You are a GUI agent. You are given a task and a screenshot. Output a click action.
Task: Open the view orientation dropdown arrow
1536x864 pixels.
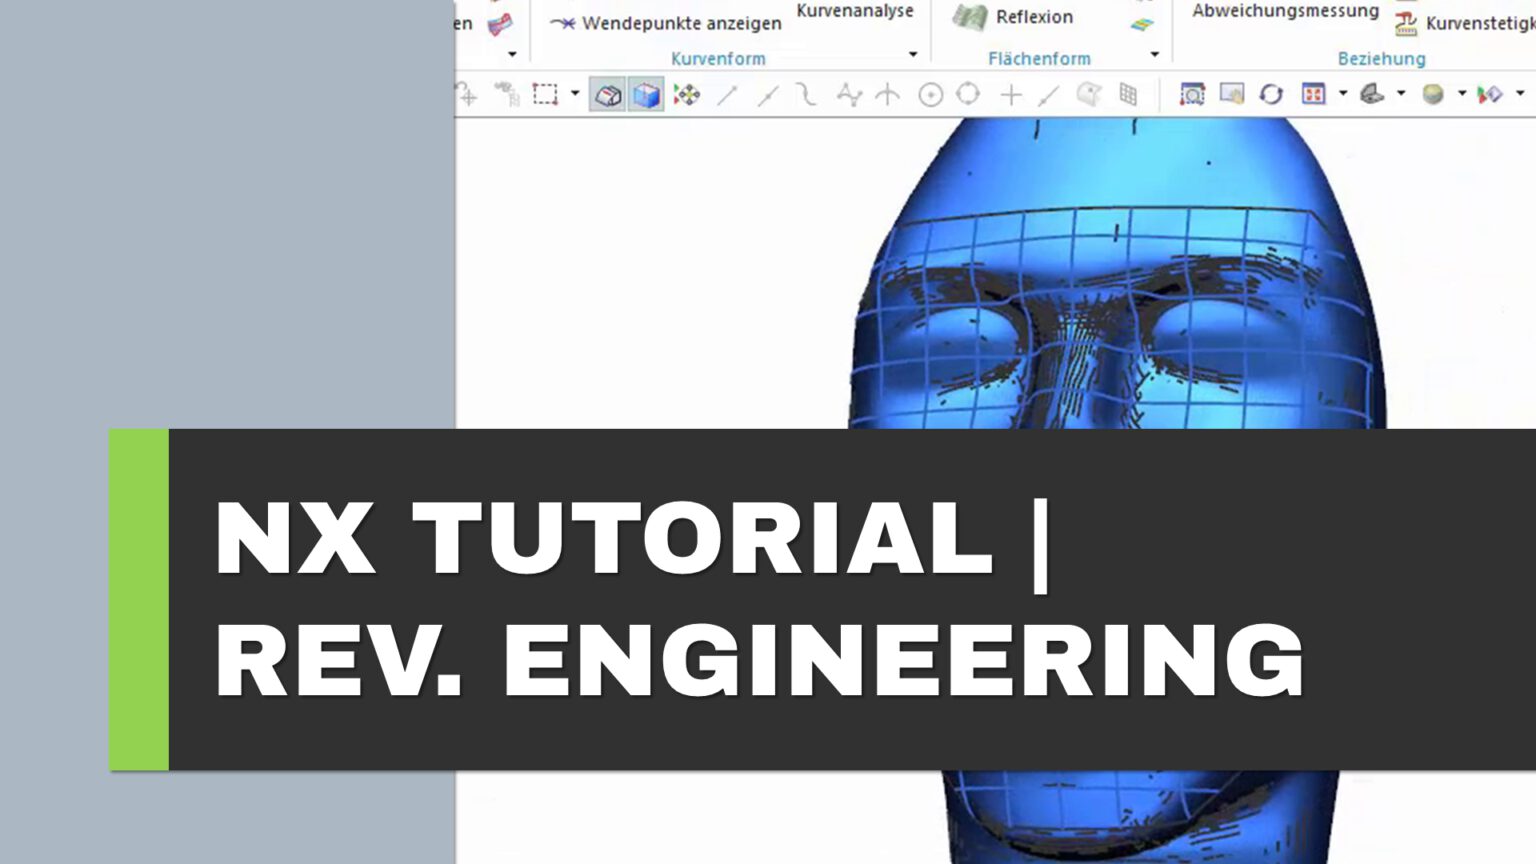(1343, 94)
